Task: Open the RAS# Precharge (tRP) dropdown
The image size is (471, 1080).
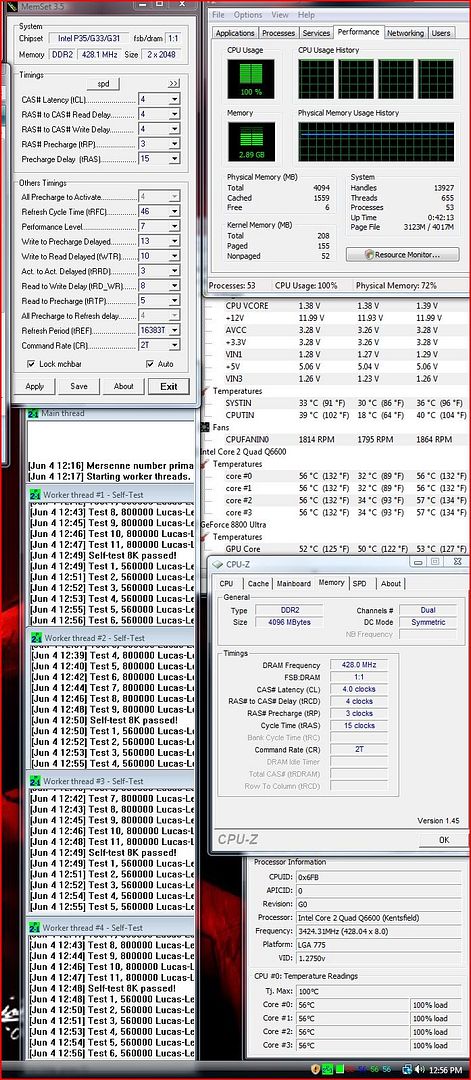Action: (174, 144)
